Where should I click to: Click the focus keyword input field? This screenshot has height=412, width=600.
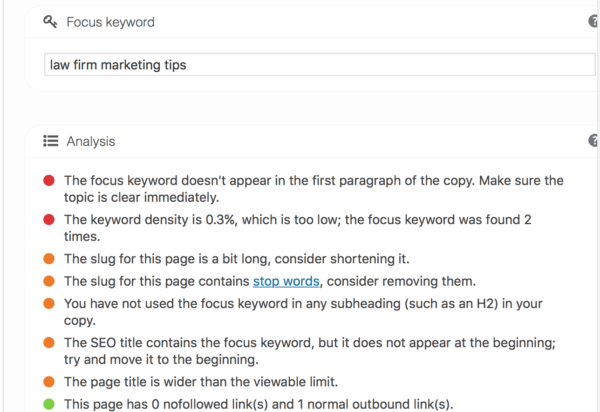pyautogui.click(x=320, y=65)
